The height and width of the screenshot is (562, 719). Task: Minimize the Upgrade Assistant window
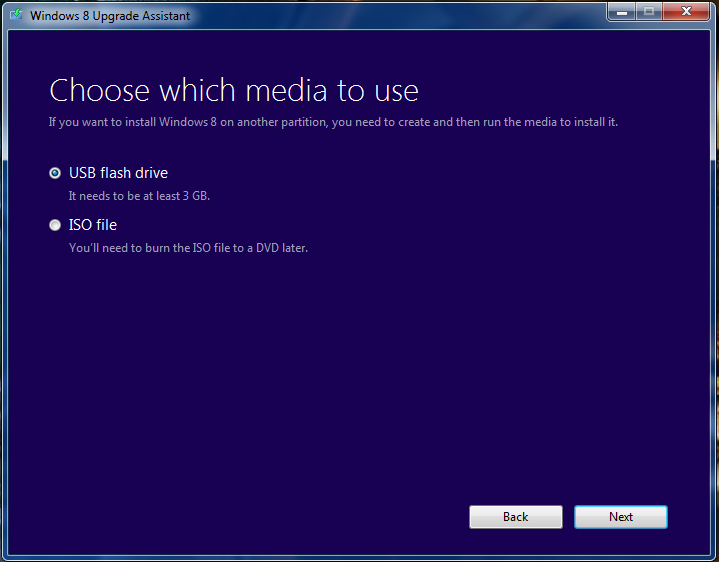tap(622, 11)
